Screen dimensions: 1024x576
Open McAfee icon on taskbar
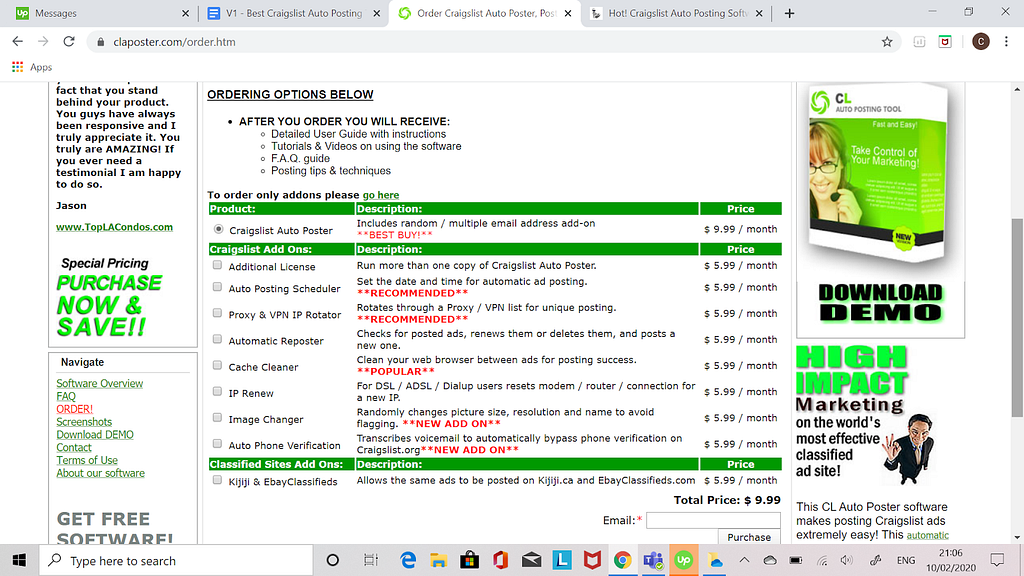coord(592,560)
